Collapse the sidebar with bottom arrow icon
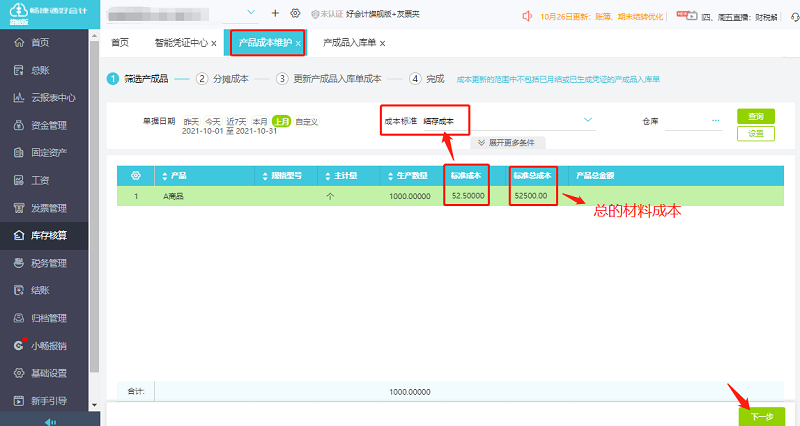This screenshot has width=800, height=426. (x=50, y=421)
